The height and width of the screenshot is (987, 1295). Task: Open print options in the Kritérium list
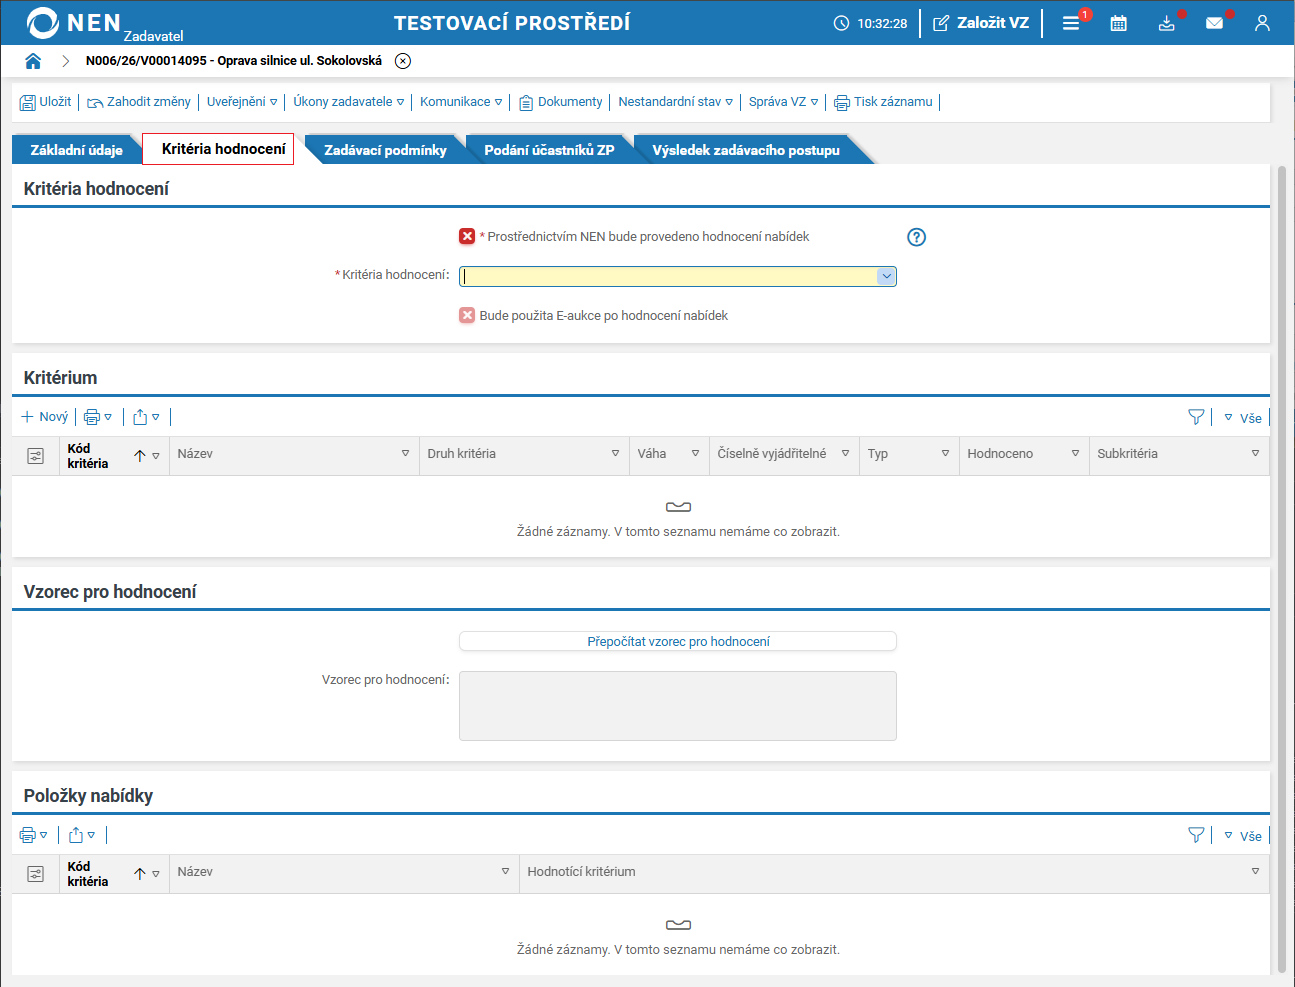[98, 417]
